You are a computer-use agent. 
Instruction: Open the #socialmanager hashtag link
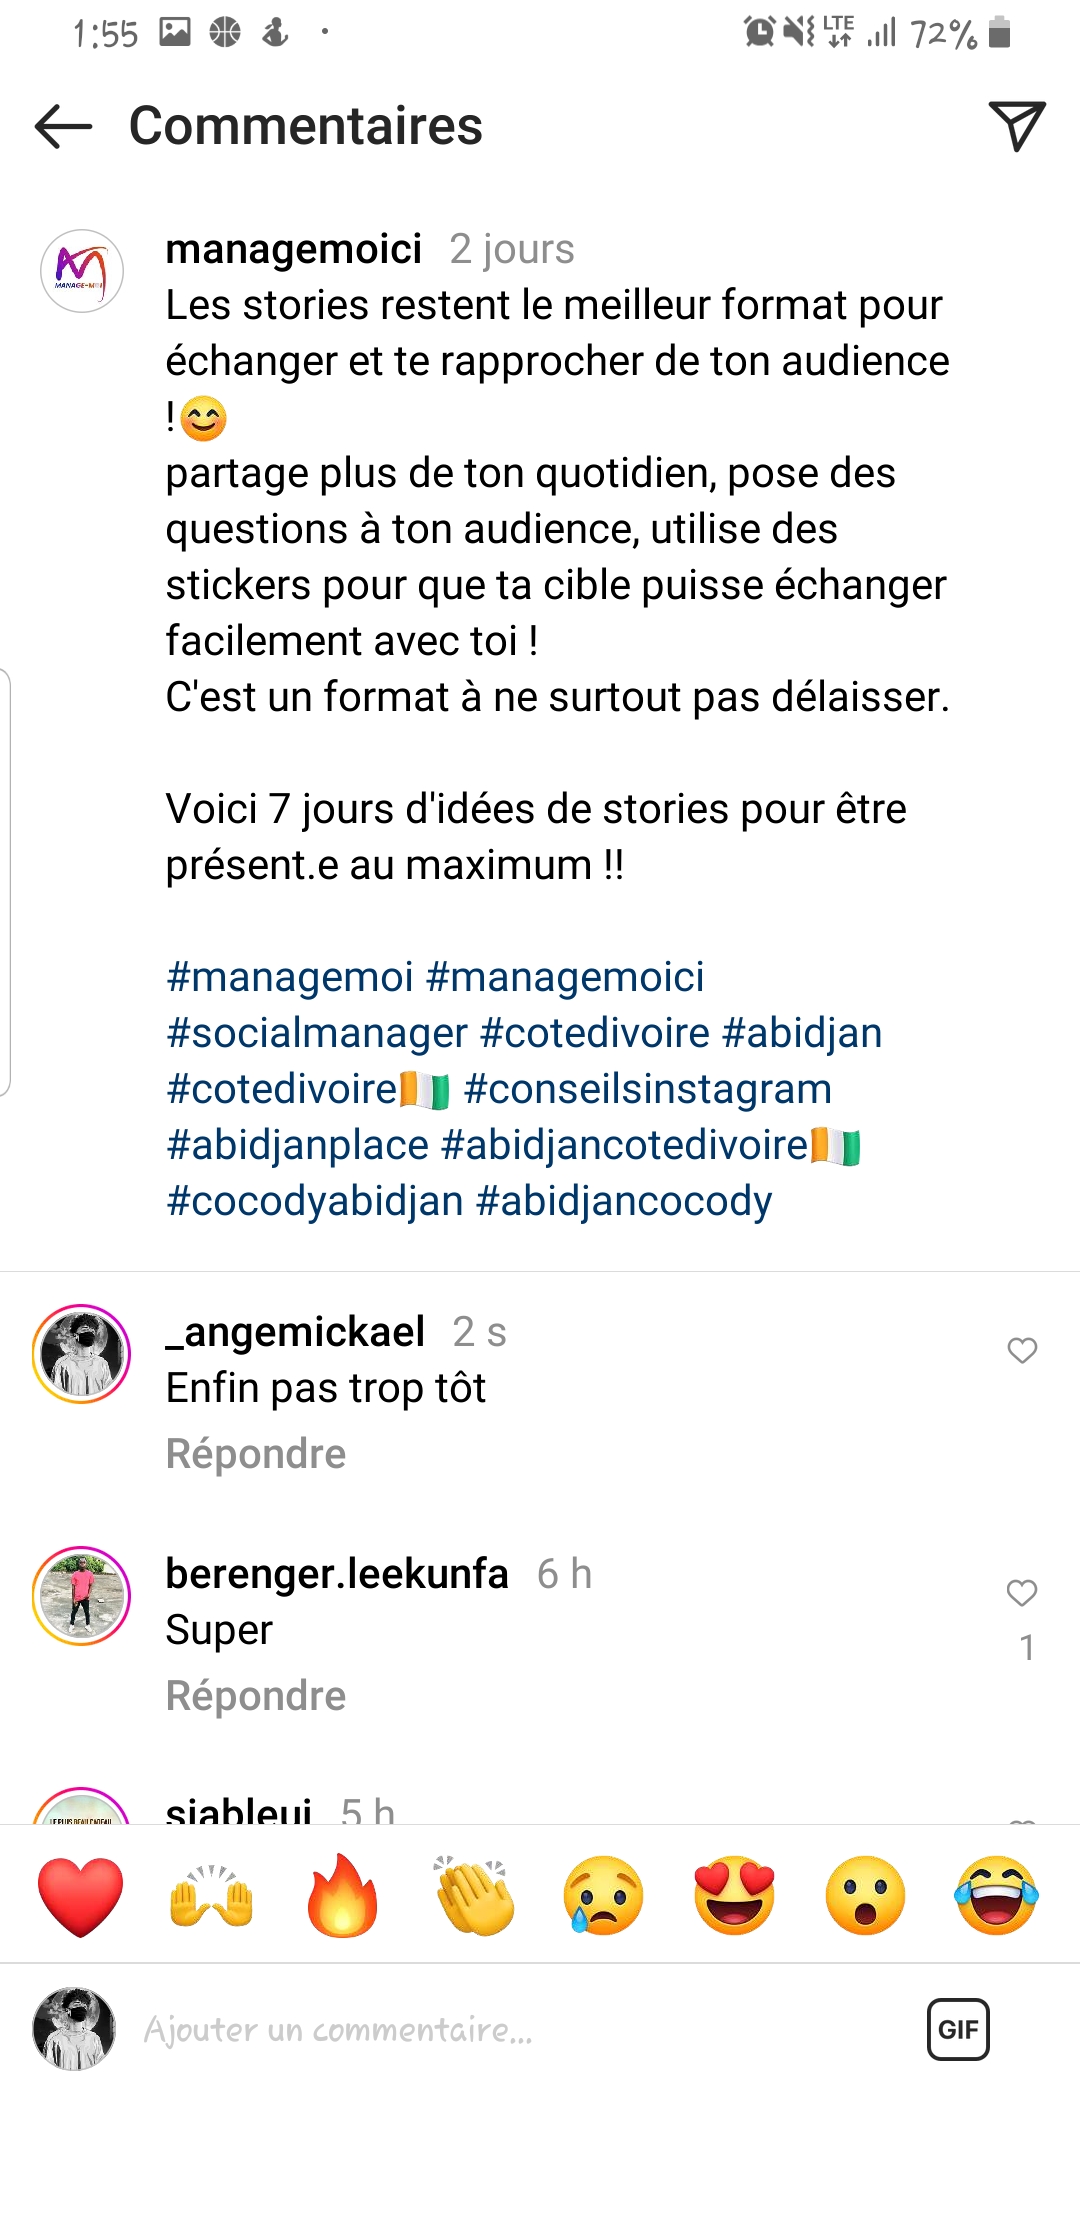click(317, 1033)
